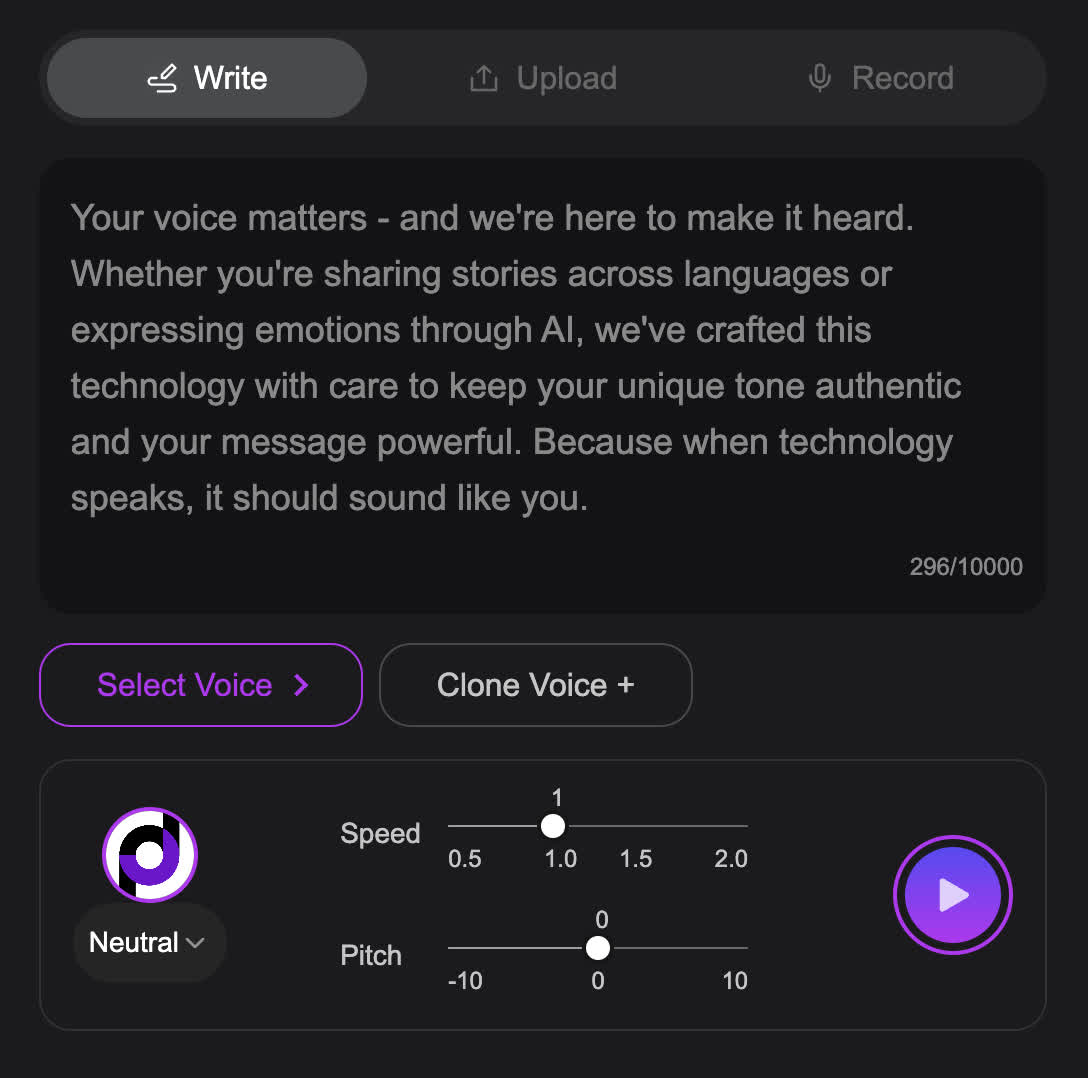Set pitch to 10 on slider track

pyautogui.click(x=745, y=947)
